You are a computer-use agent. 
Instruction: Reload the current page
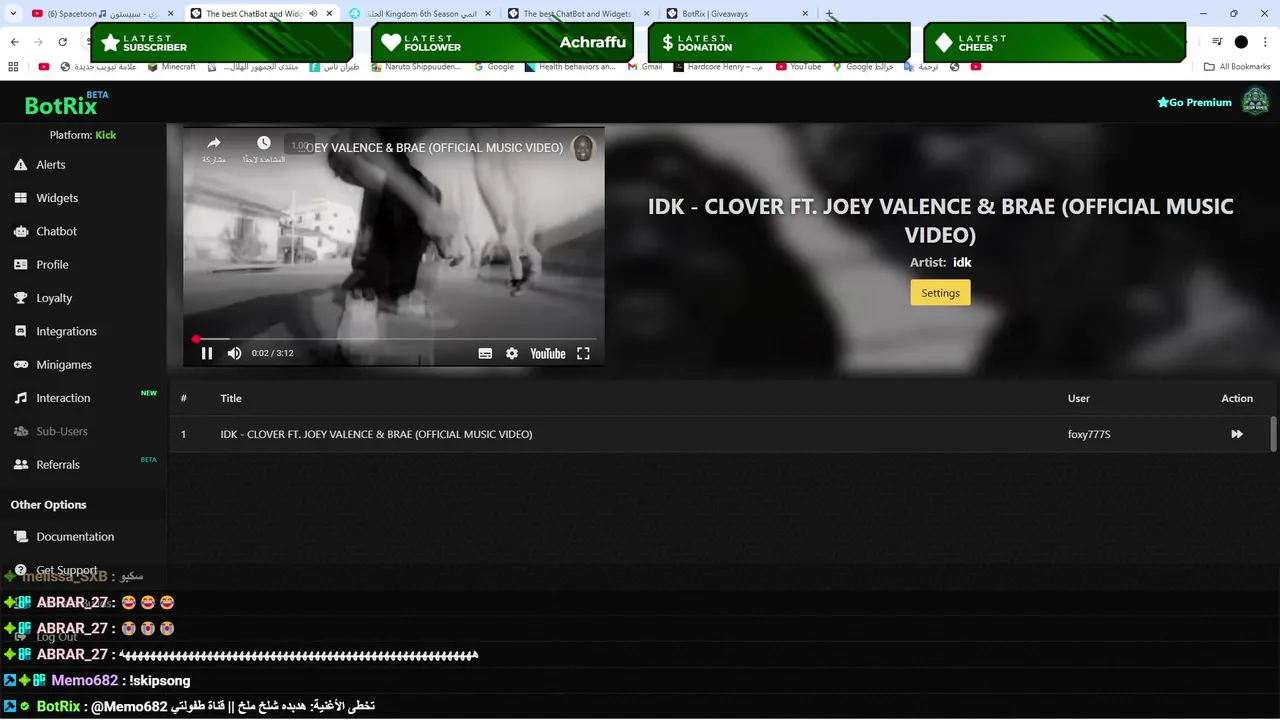62,42
